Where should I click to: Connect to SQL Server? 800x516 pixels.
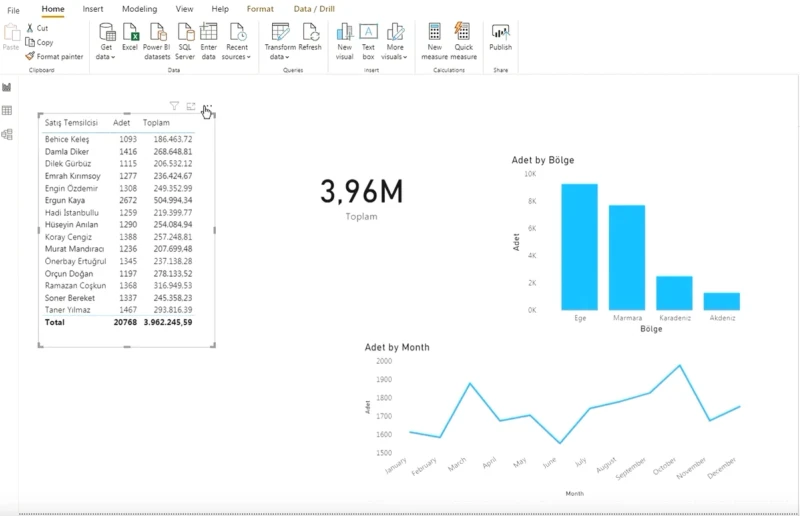185,42
